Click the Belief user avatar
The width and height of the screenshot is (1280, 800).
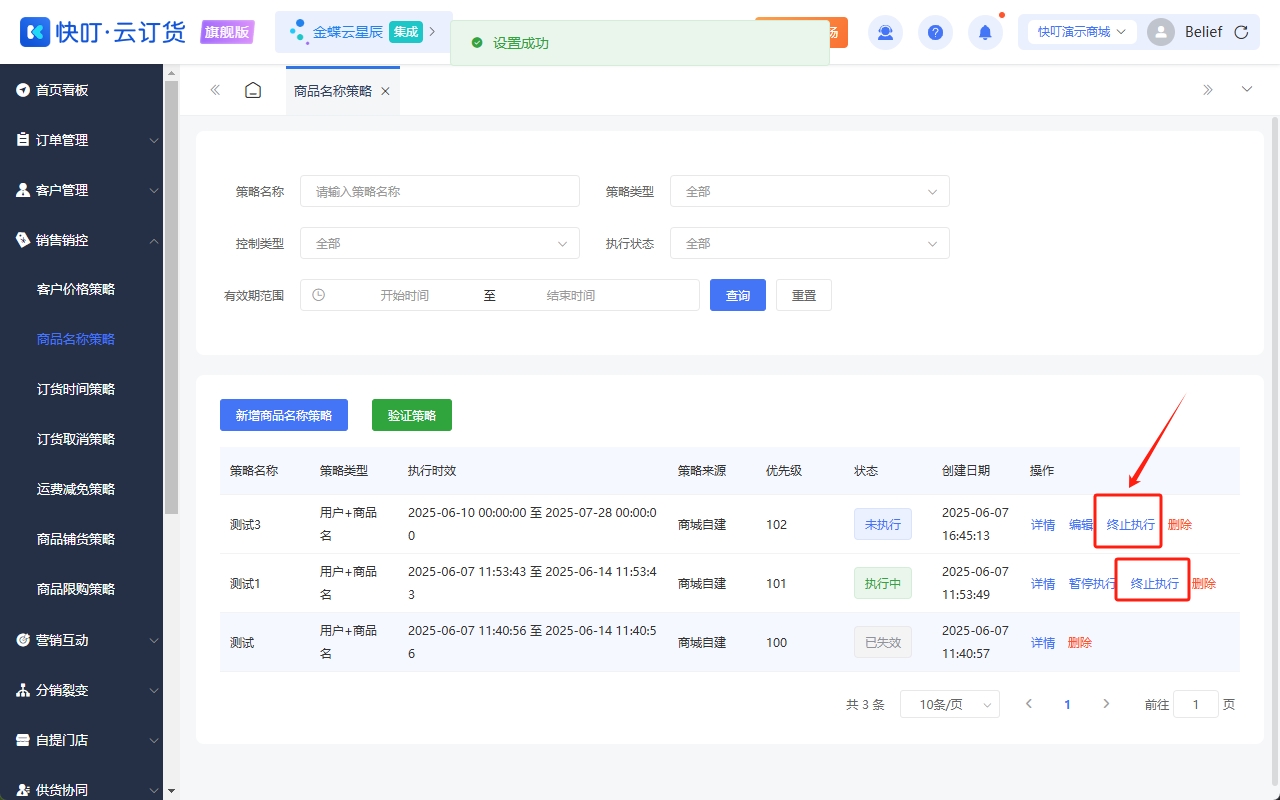[x=1161, y=32]
